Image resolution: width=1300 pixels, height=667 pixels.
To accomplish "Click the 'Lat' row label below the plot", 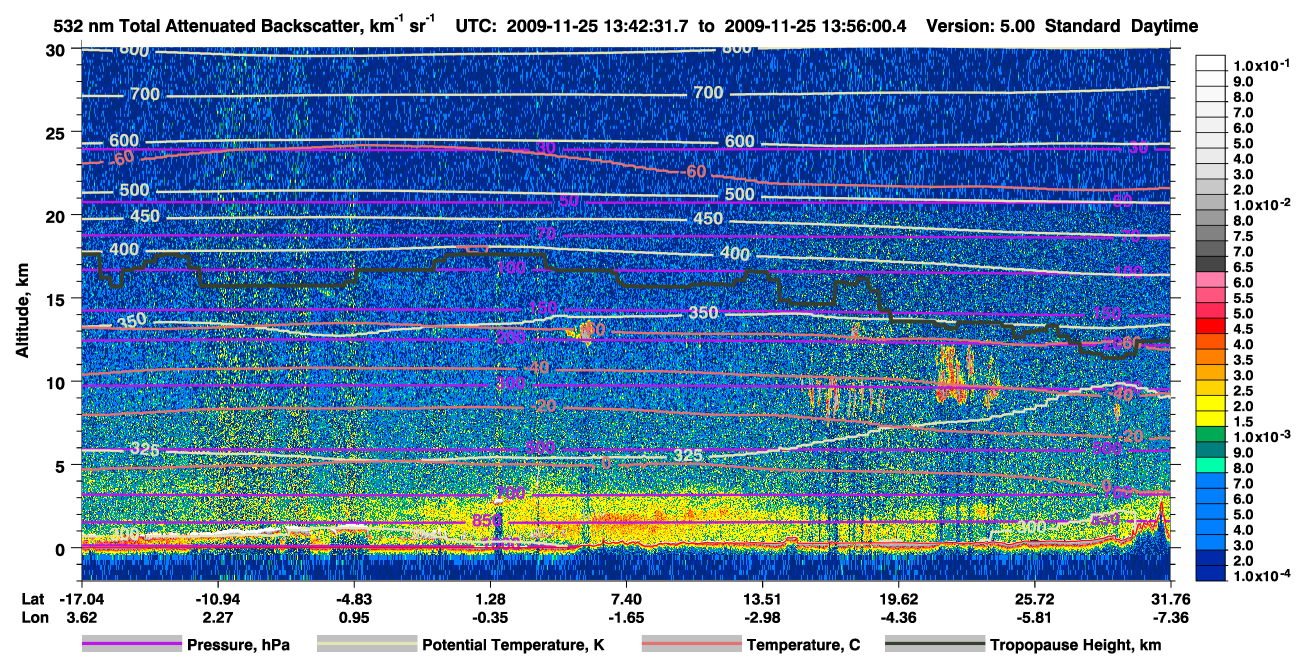I will [x=33, y=599].
